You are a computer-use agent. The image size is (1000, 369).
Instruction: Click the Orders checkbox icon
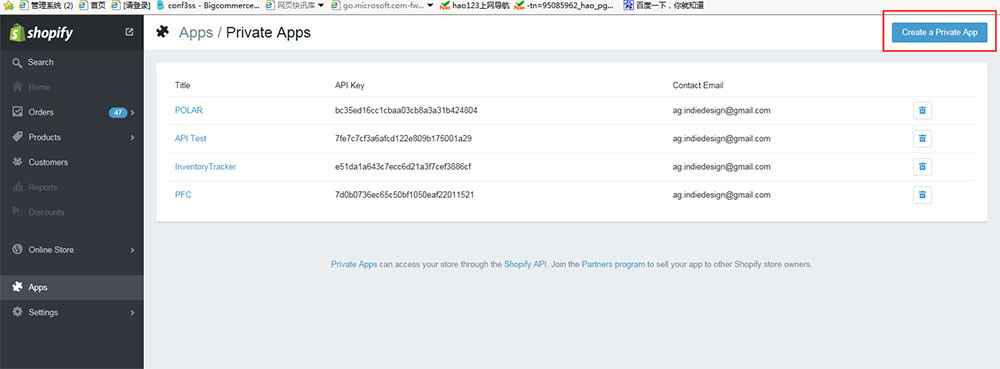(17, 112)
